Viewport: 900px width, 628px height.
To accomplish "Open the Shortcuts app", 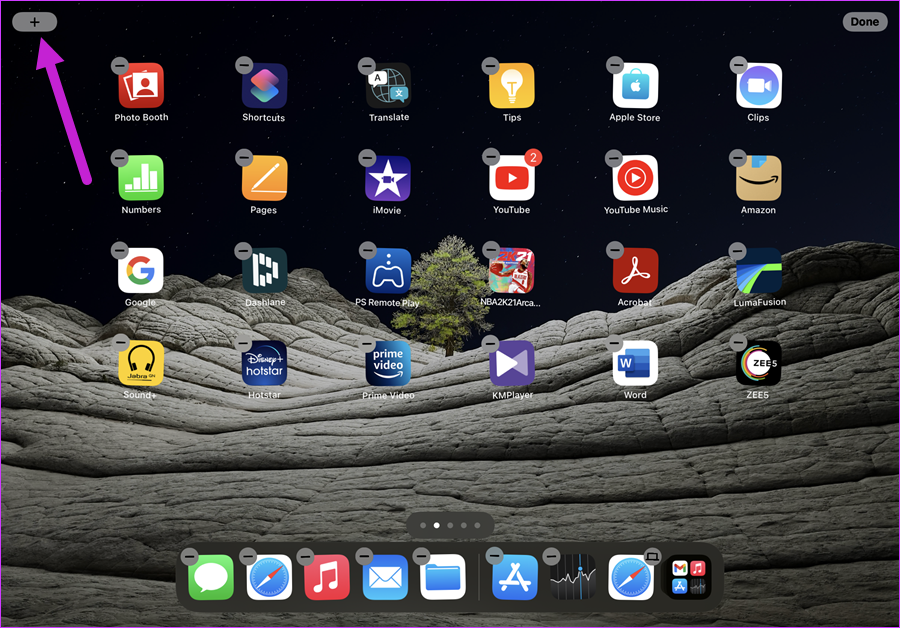I will [265, 86].
